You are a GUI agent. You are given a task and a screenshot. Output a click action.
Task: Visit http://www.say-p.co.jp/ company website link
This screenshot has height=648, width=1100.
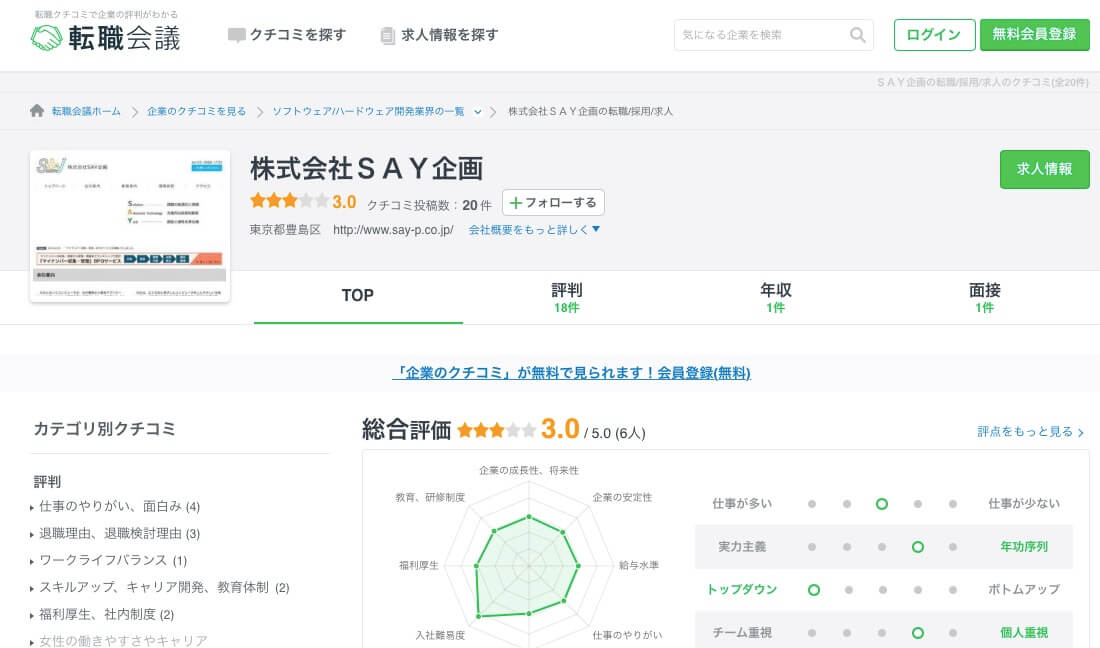393,230
